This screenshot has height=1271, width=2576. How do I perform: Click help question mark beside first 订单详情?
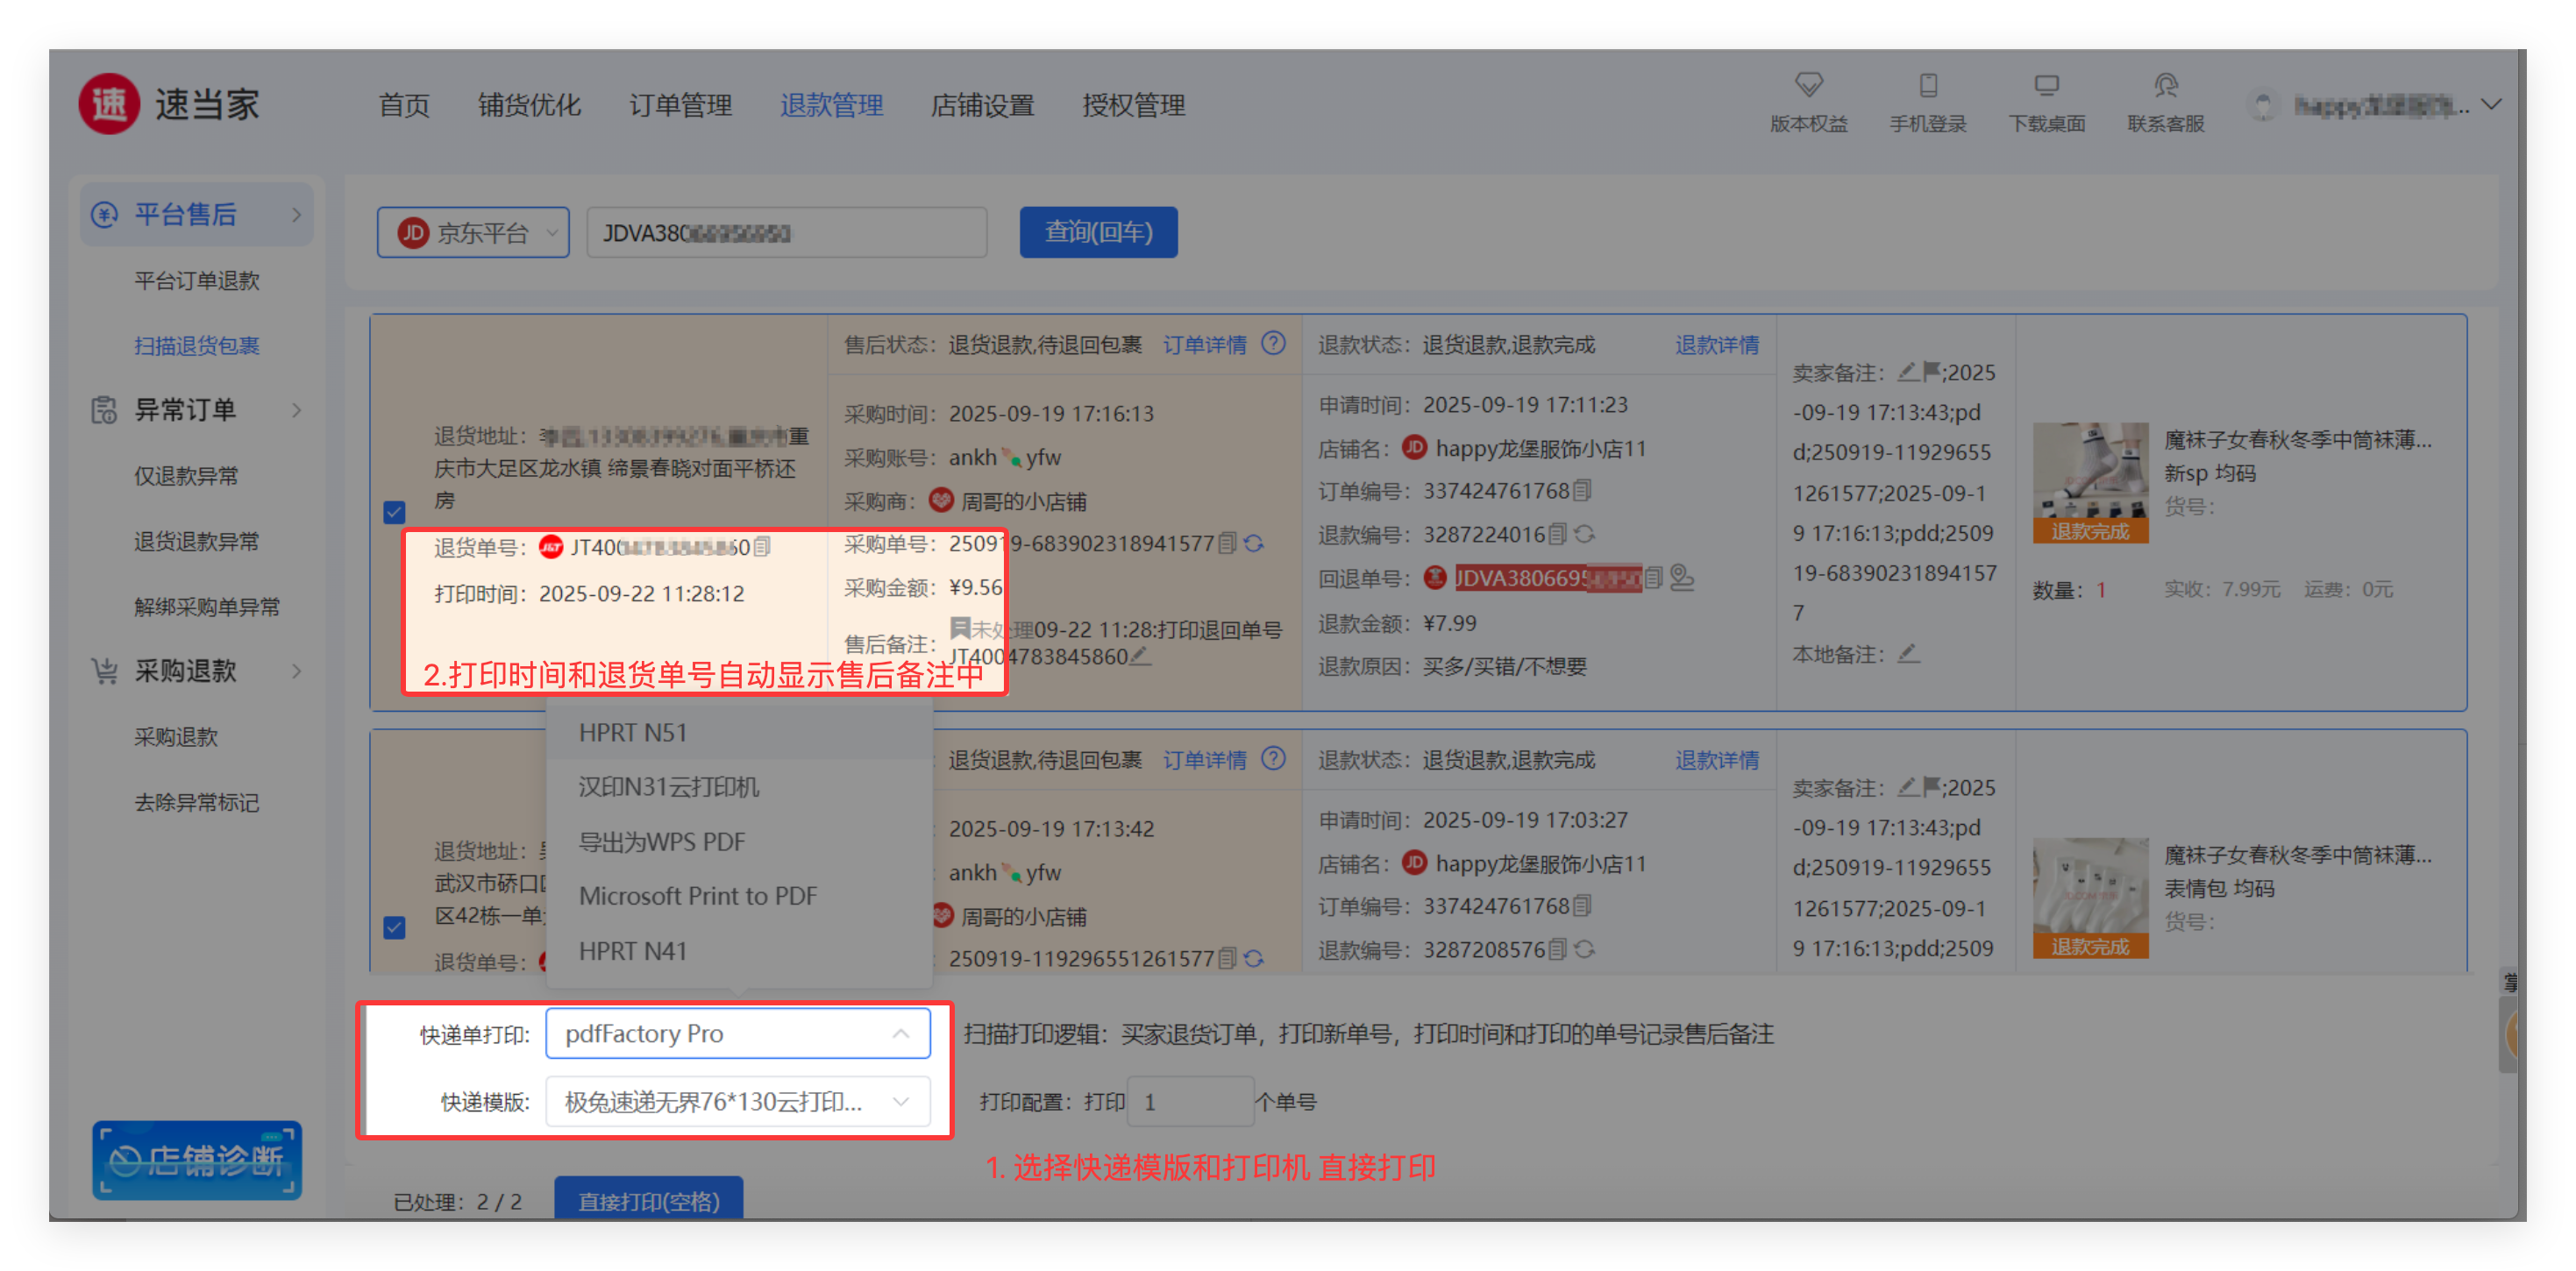[1273, 344]
